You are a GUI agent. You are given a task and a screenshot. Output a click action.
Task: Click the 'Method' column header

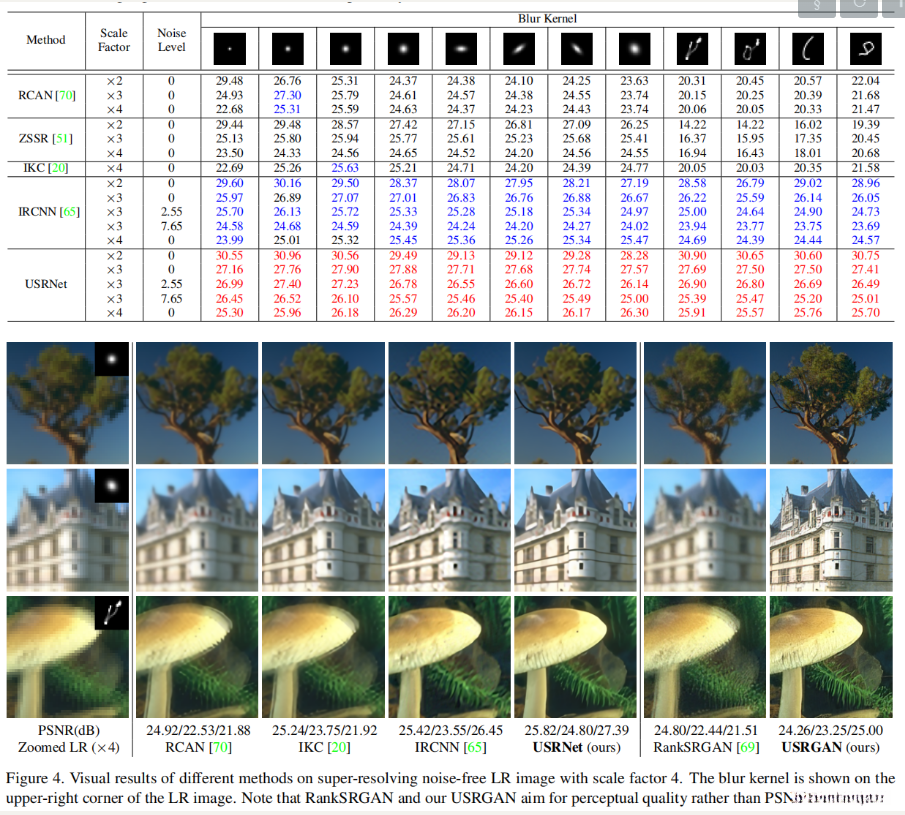coord(46,40)
